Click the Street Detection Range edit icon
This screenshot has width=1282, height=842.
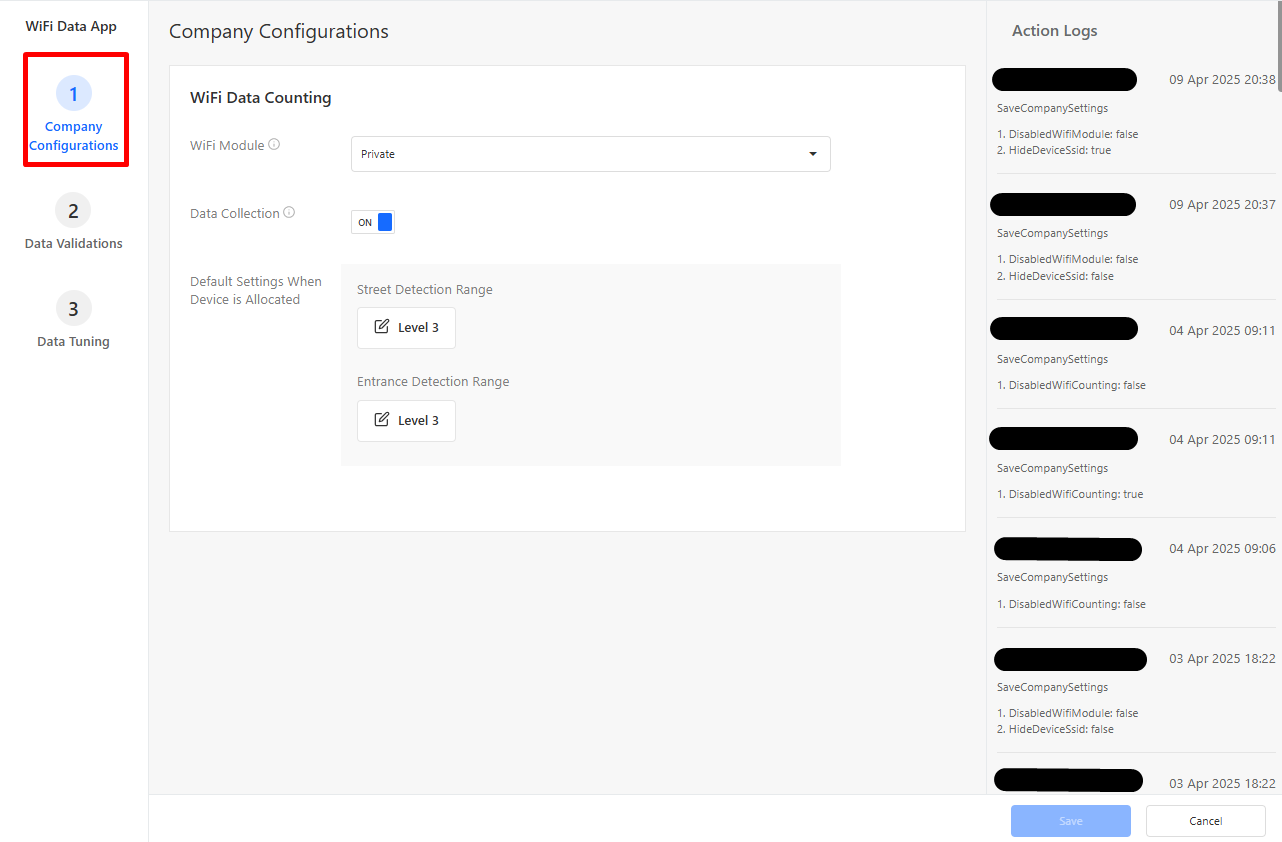click(x=381, y=327)
